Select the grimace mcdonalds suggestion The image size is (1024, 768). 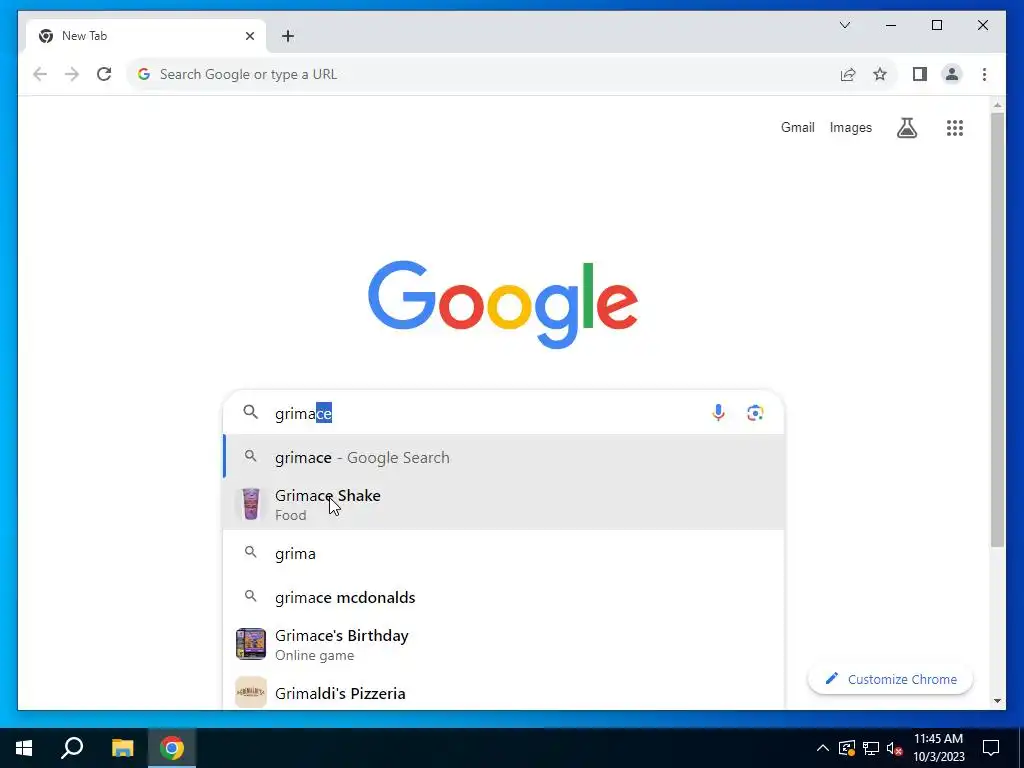[504, 597]
